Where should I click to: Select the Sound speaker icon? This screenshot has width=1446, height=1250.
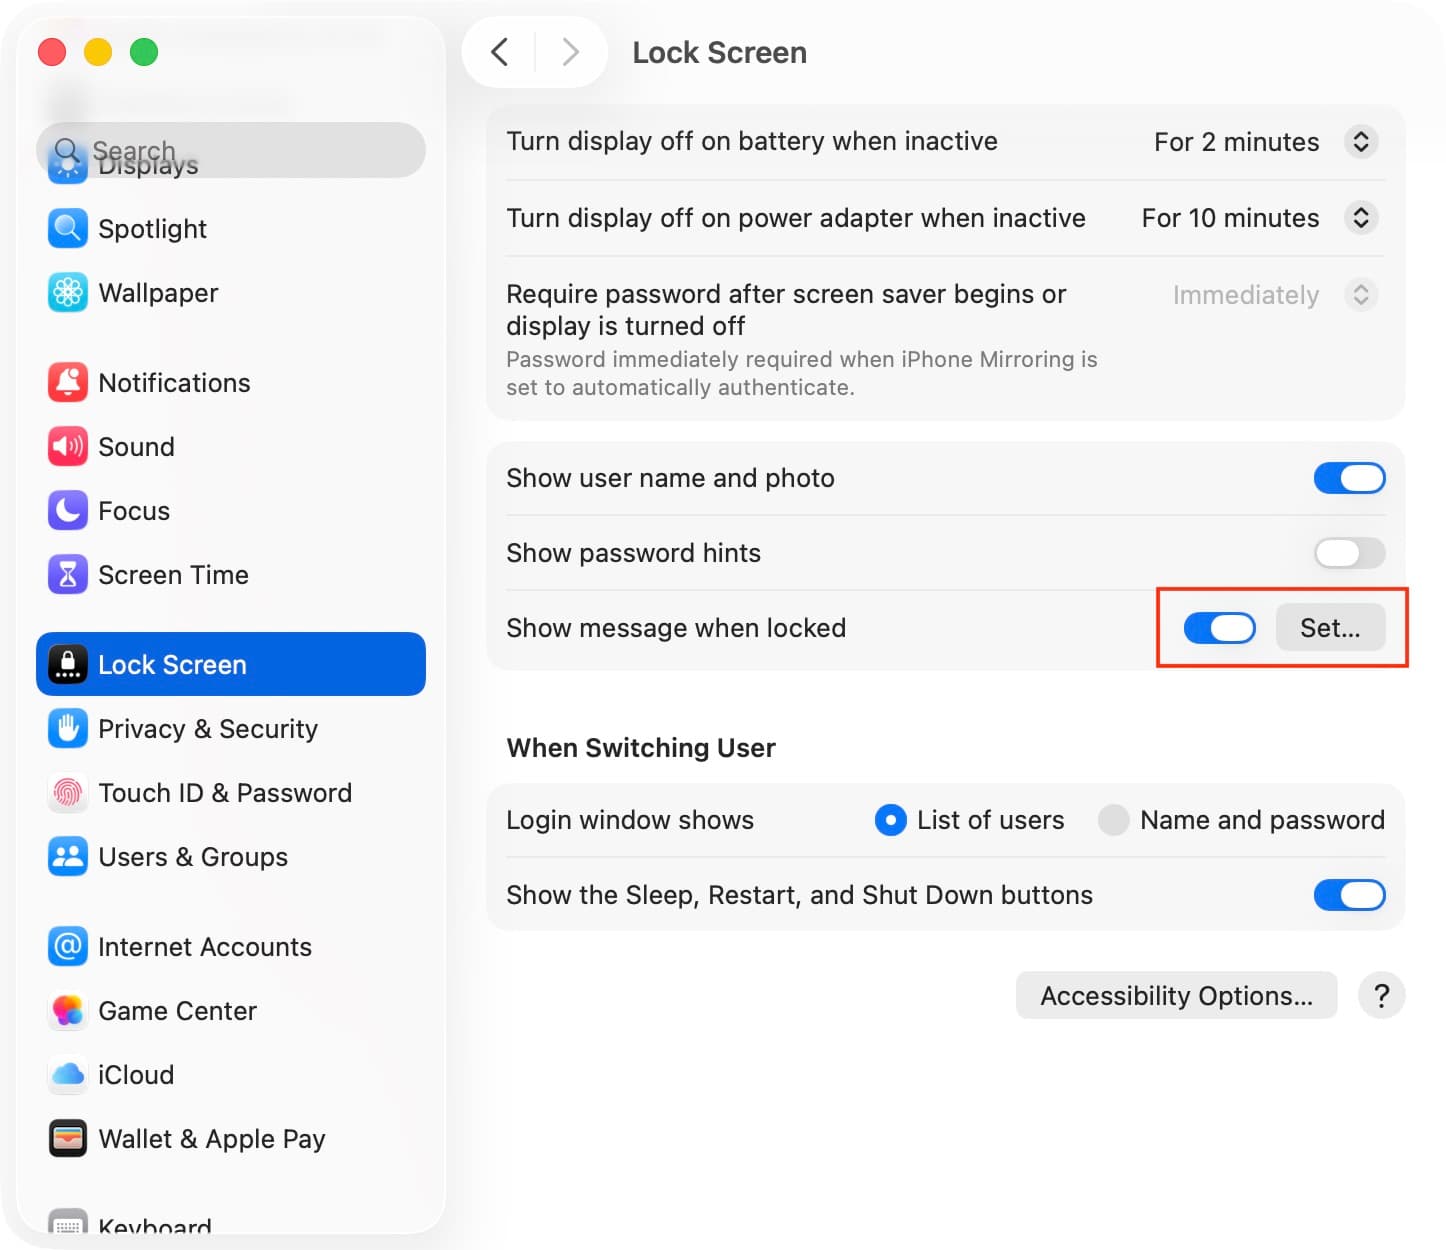(x=68, y=447)
